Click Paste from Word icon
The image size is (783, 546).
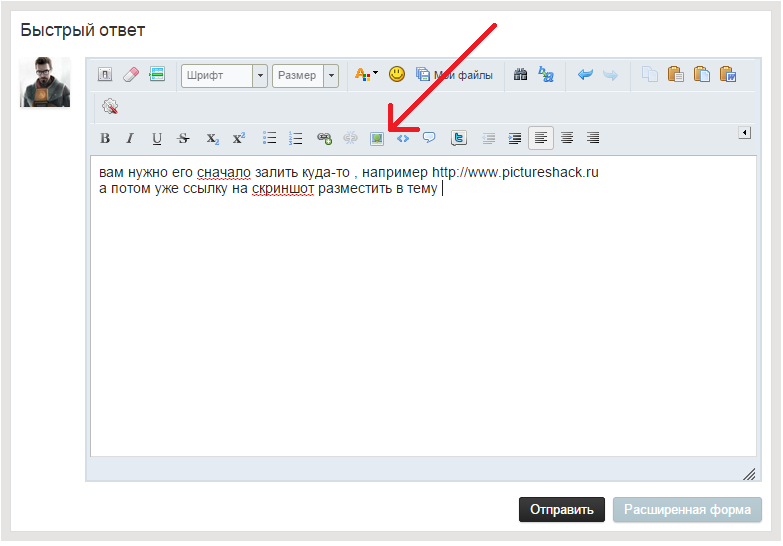(728, 74)
